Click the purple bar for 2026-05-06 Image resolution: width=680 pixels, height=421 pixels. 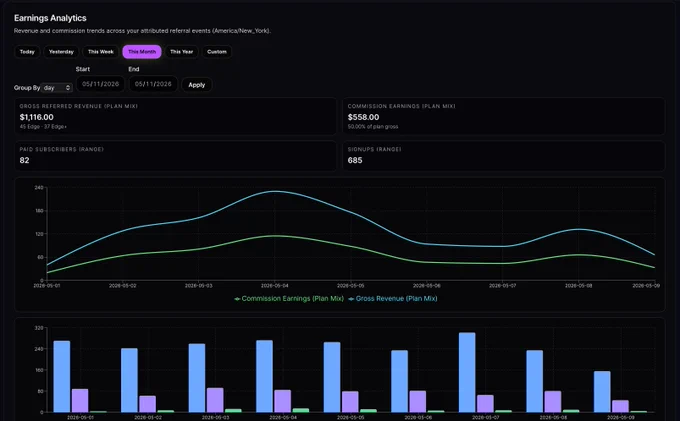click(418, 401)
